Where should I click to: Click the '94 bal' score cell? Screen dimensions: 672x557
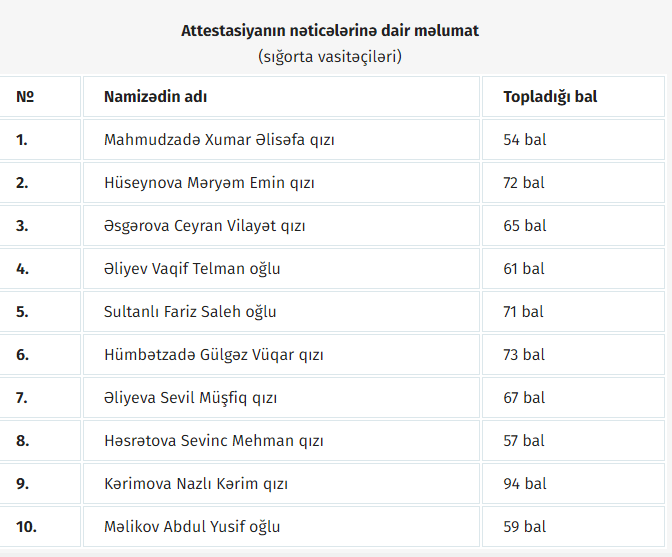(x=573, y=484)
